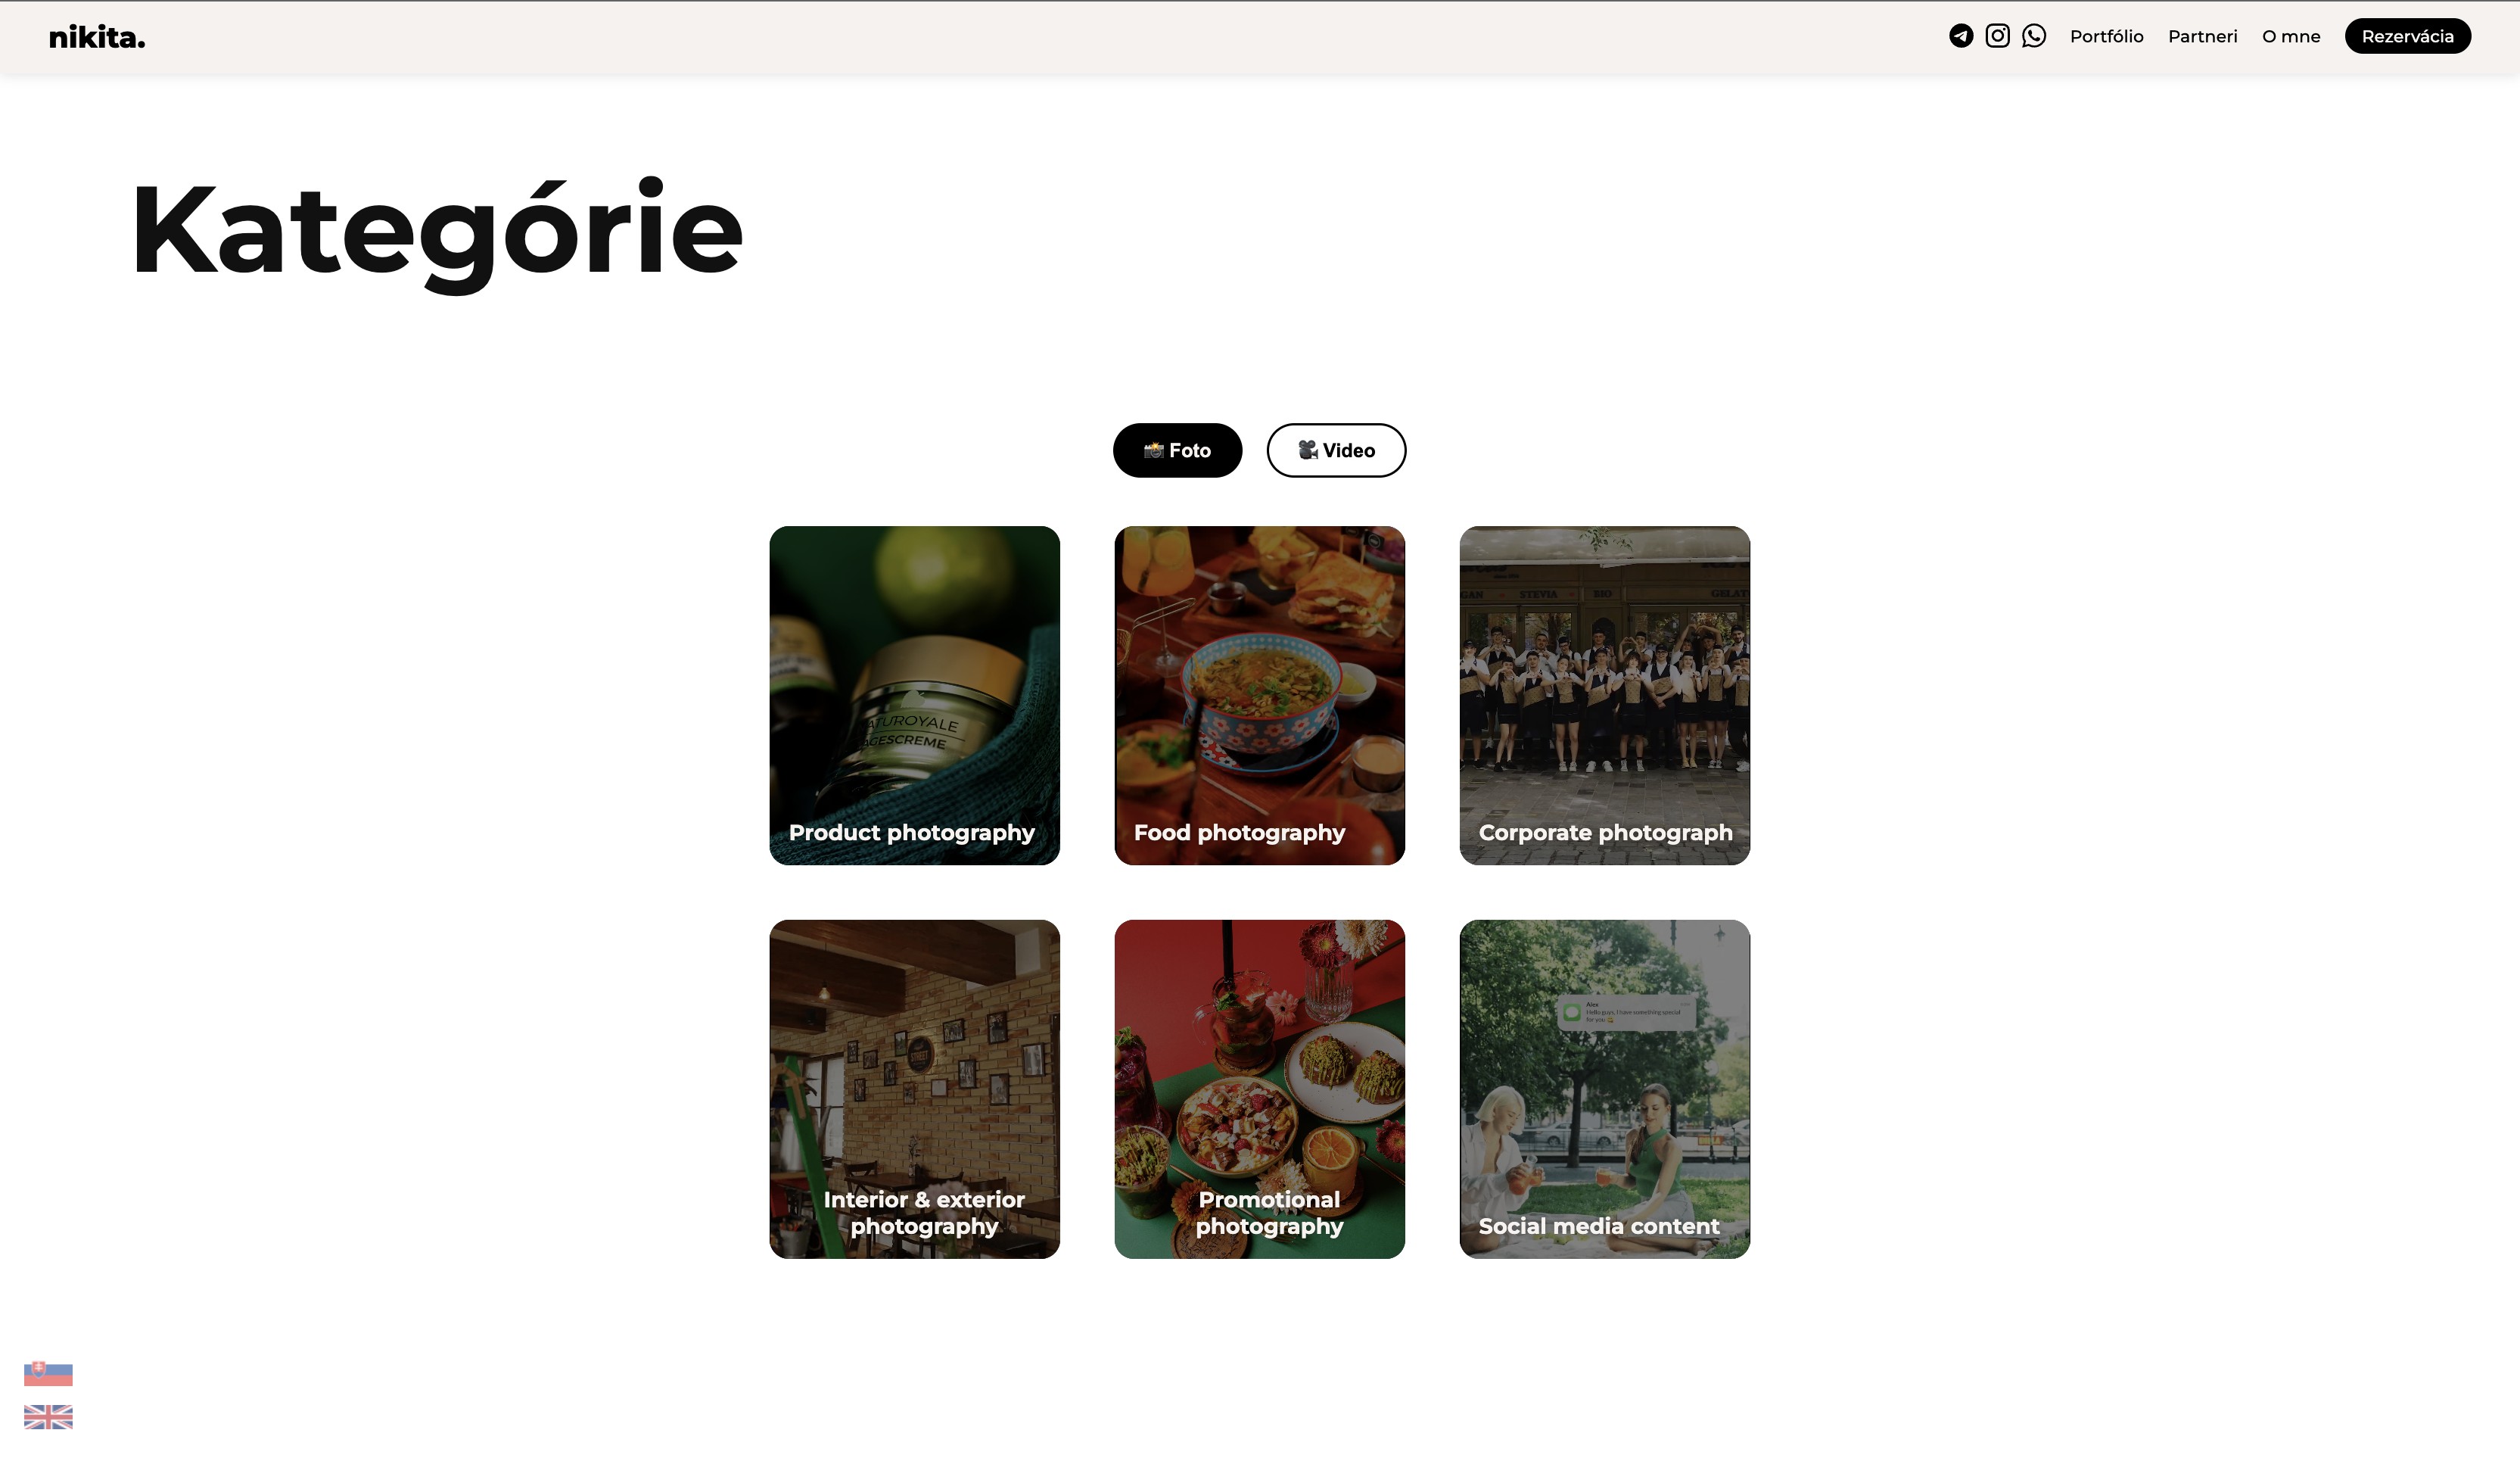
Task: Open the Social media content category
Action: (1604, 1089)
